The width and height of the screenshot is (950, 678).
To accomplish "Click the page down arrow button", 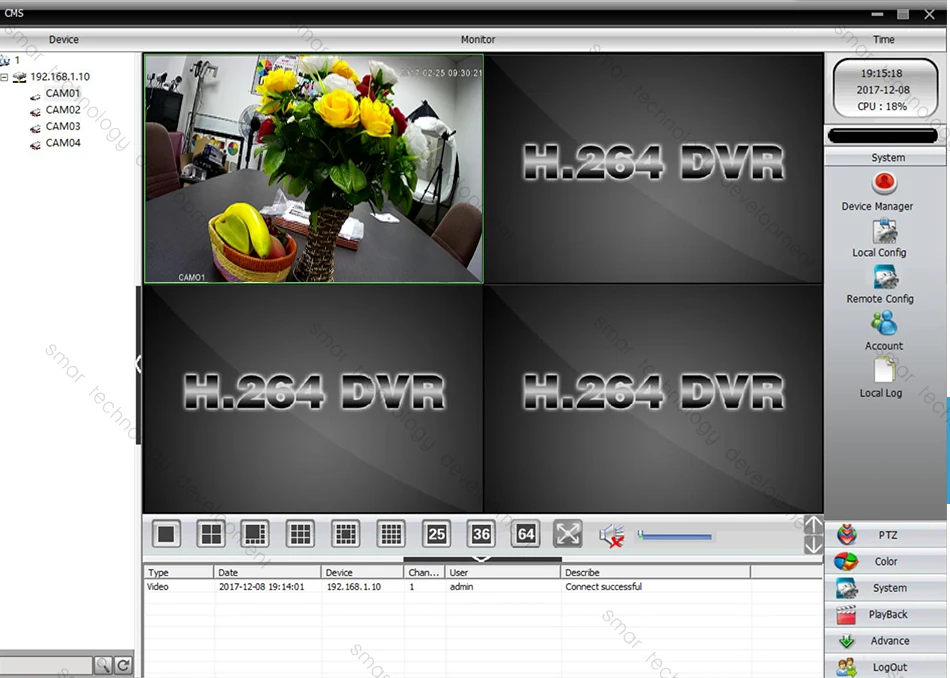I will (x=813, y=545).
